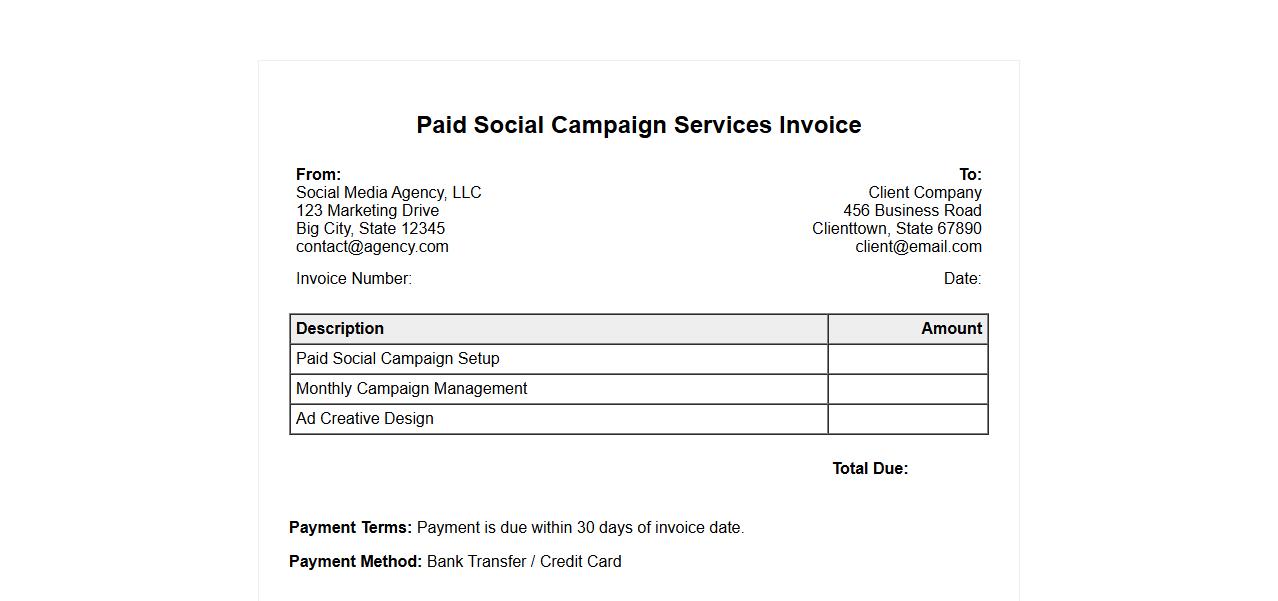Click the 456 Business Road address line

click(912, 211)
